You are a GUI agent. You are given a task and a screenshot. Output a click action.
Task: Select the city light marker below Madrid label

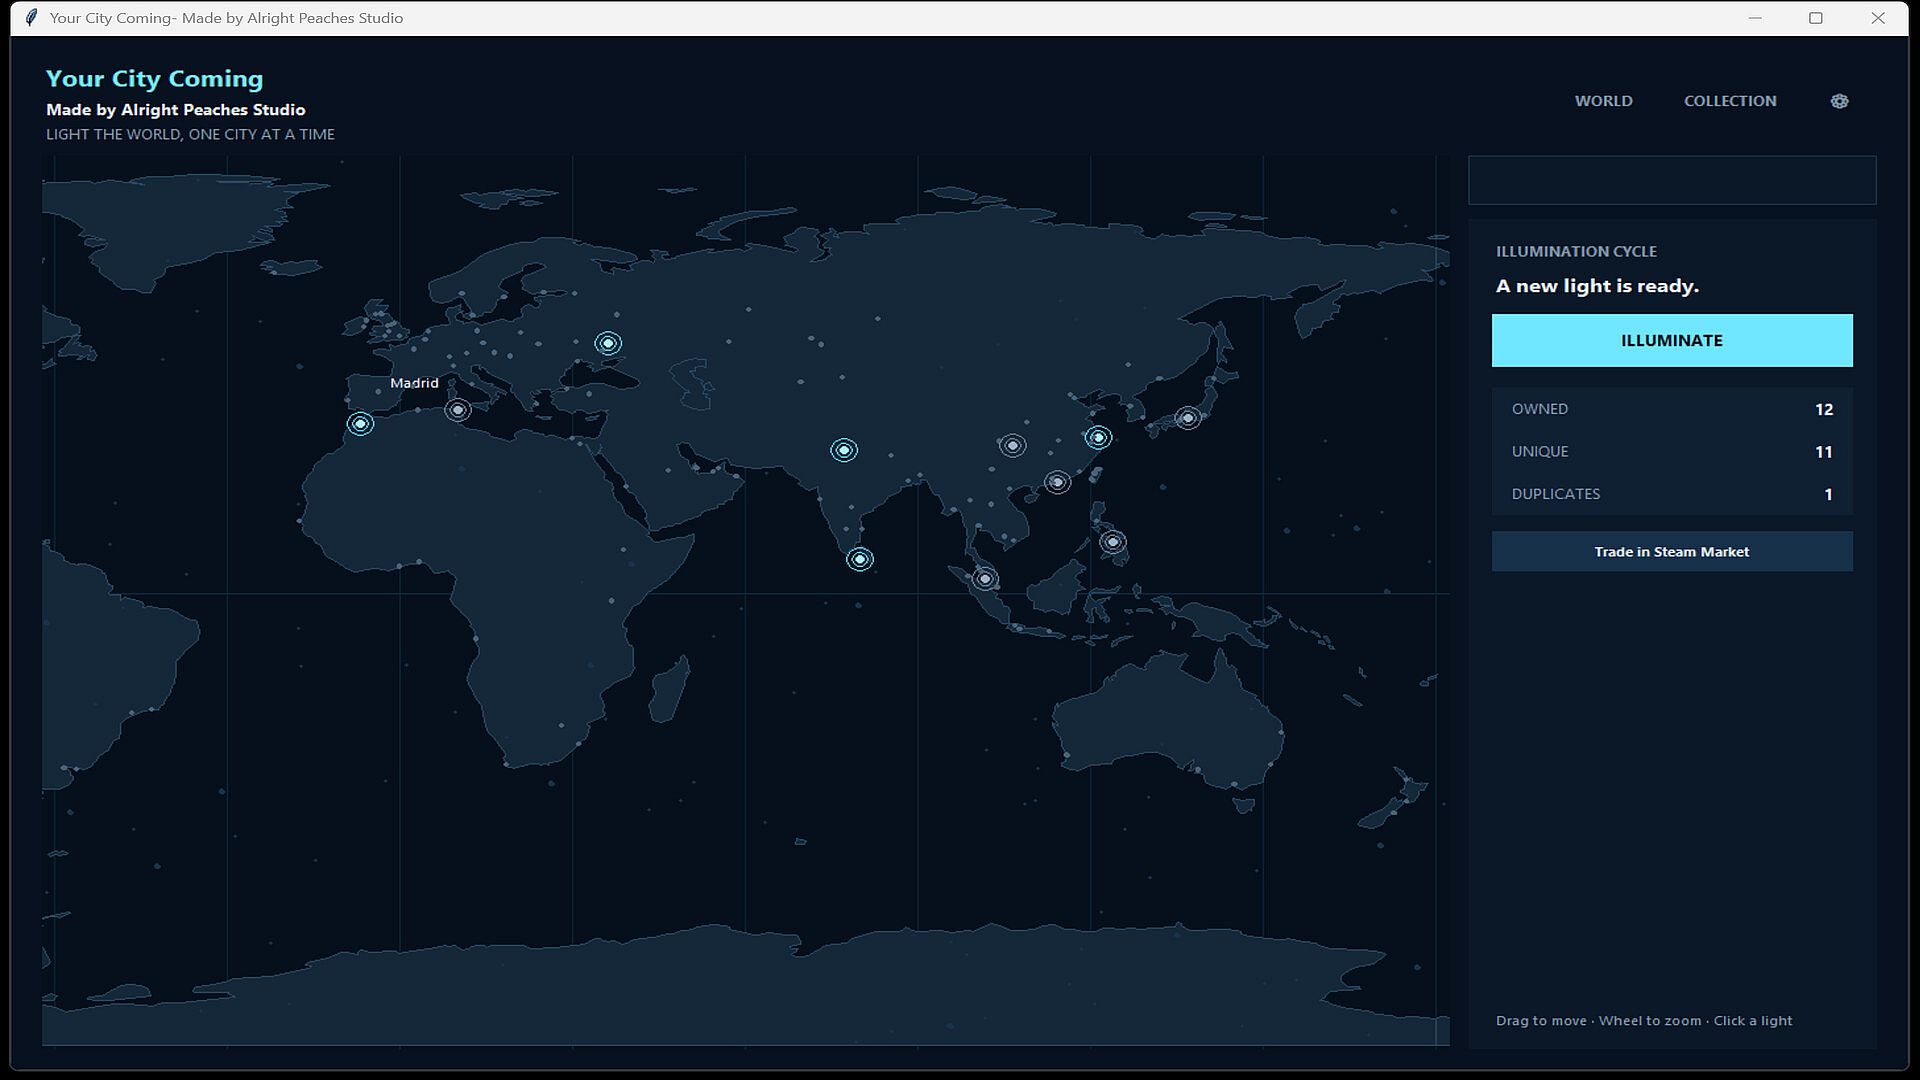click(x=457, y=410)
